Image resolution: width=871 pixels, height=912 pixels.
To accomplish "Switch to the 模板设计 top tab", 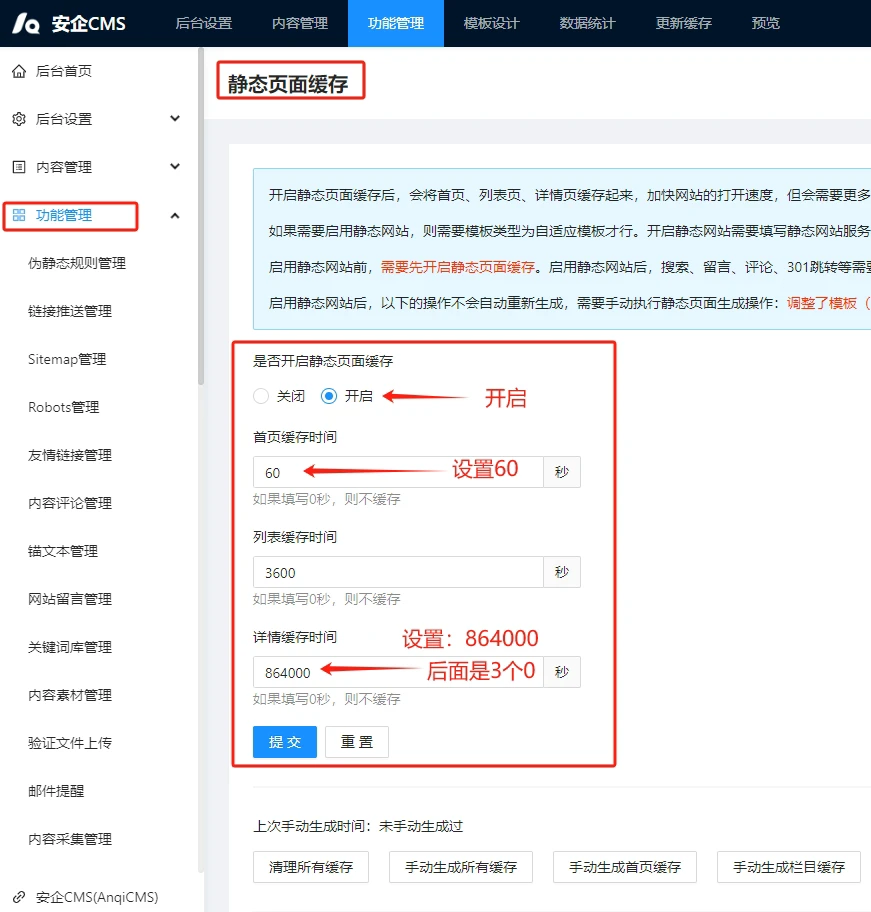I will (492, 23).
